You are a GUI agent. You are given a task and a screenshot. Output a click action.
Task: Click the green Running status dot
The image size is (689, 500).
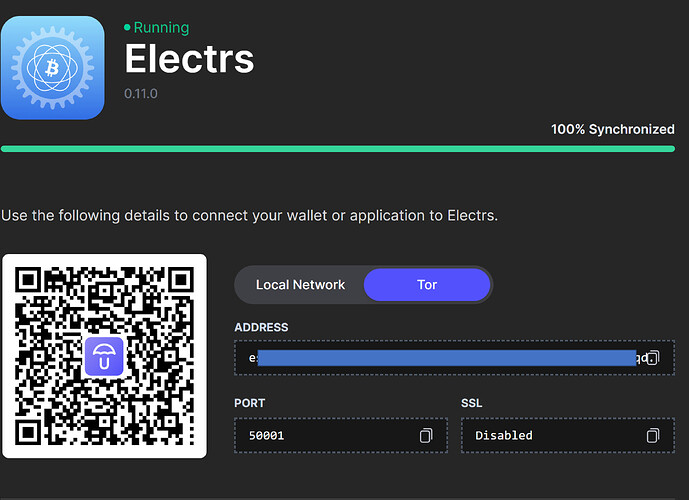127,28
